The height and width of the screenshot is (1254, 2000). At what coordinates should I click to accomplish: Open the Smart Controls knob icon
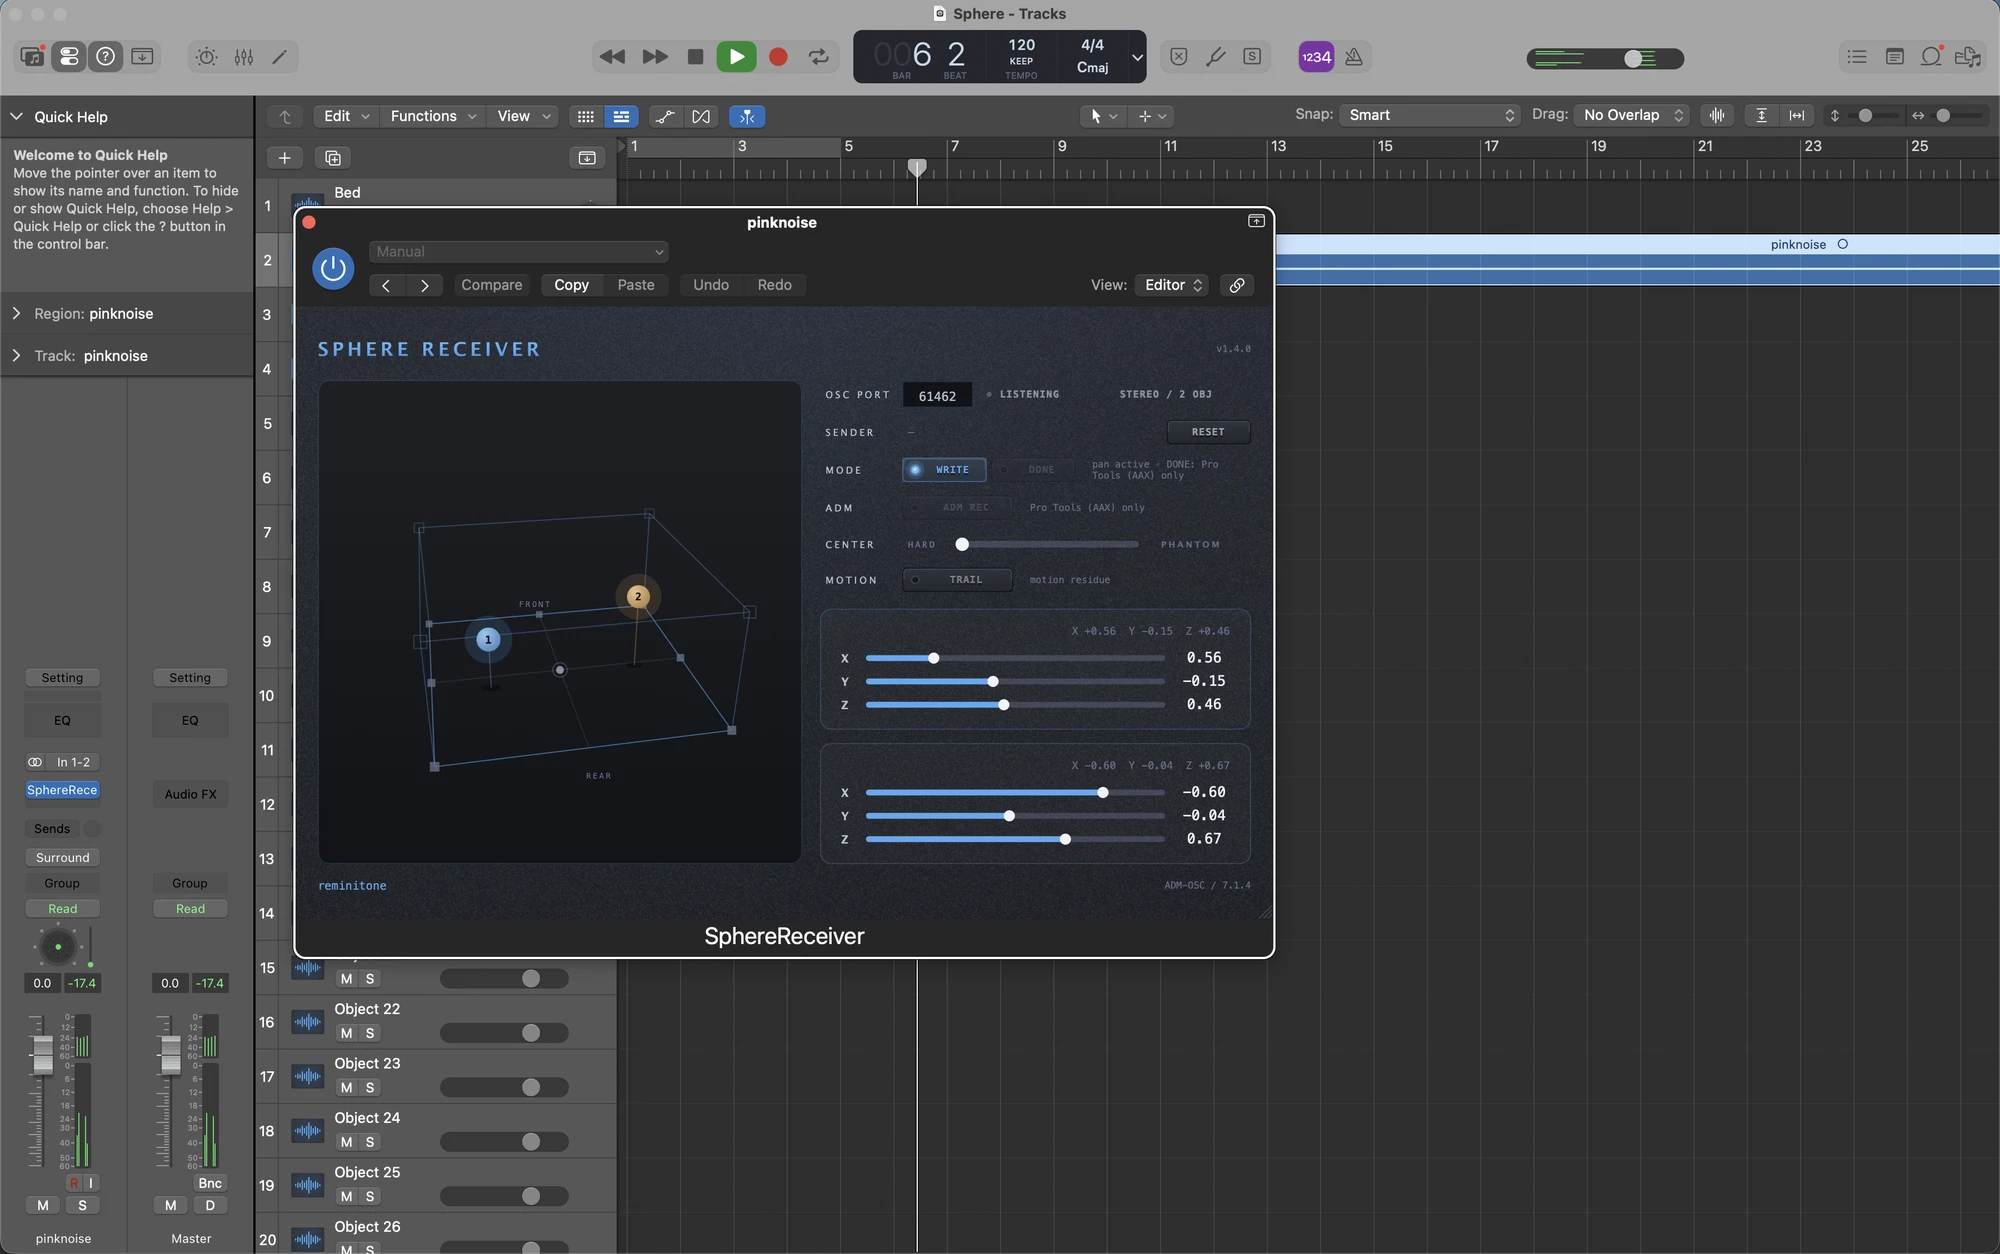click(x=206, y=57)
